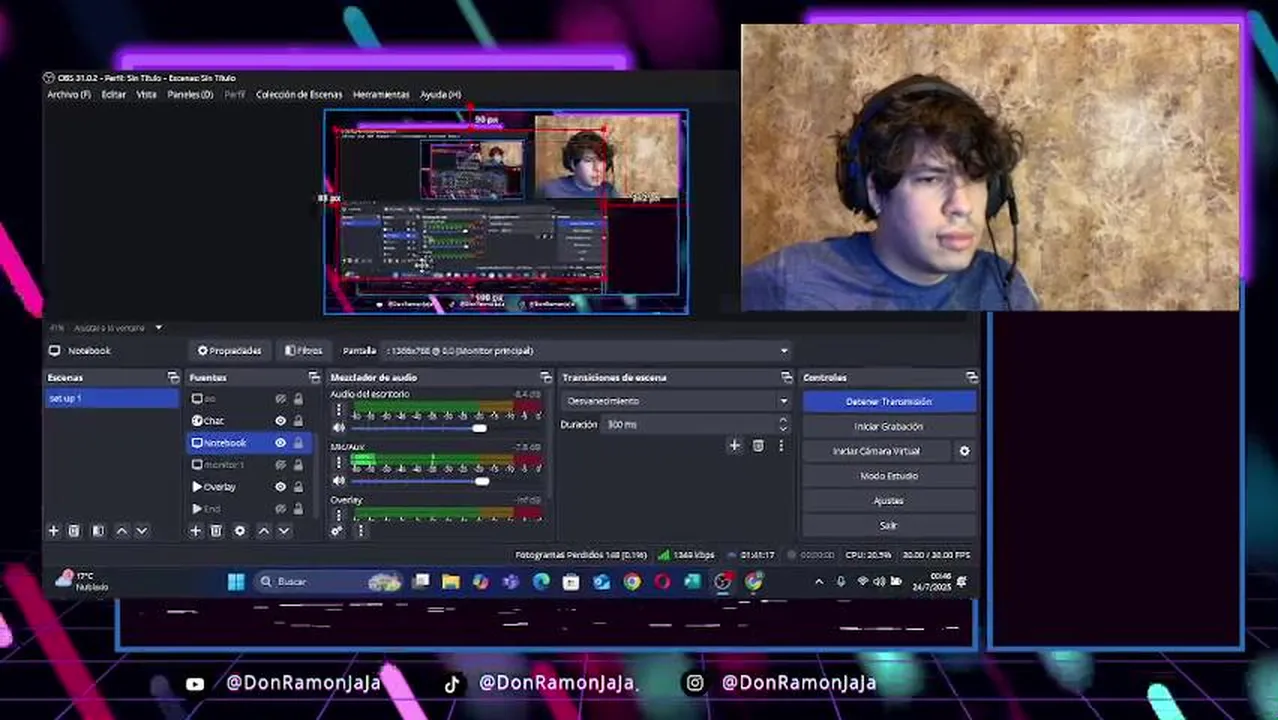
Task: Click Iniciar Grabación button
Action: pyautogui.click(x=889, y=426)
